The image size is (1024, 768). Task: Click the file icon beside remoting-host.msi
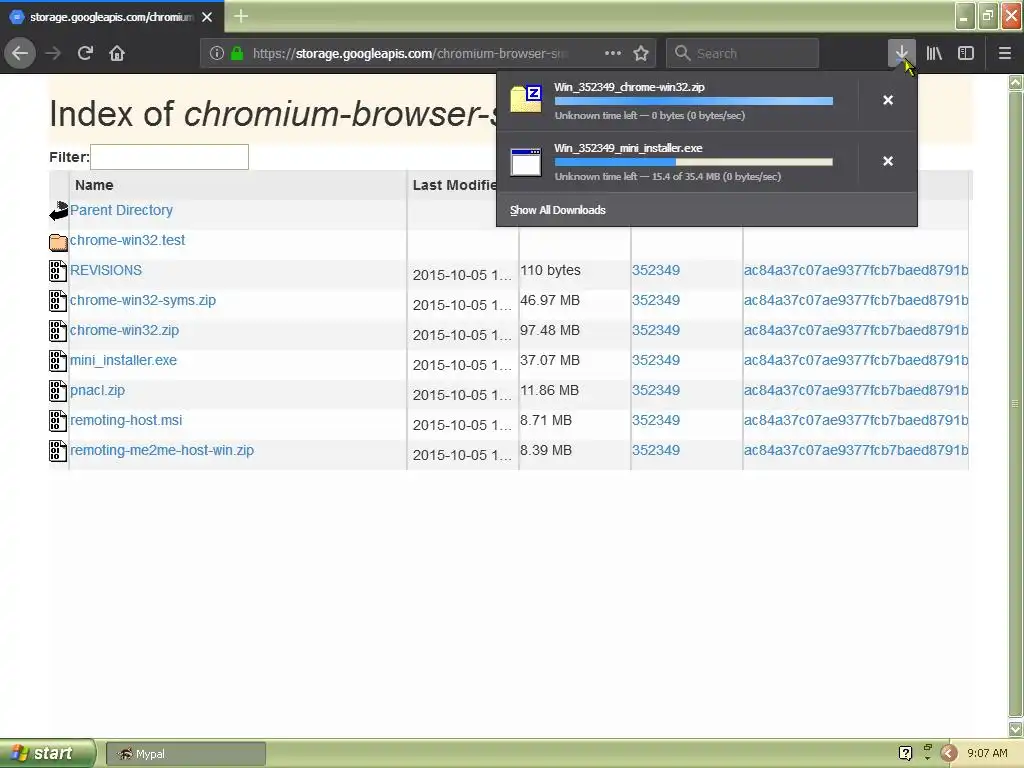(58, 421)
